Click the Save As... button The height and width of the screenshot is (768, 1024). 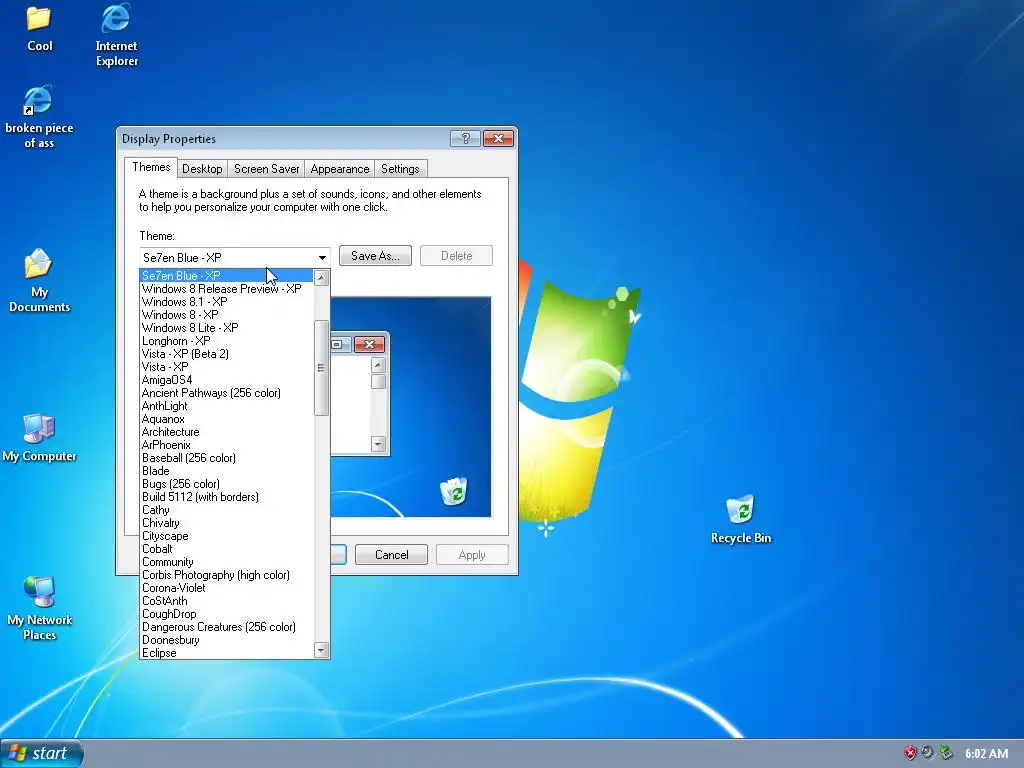[375, 256]
